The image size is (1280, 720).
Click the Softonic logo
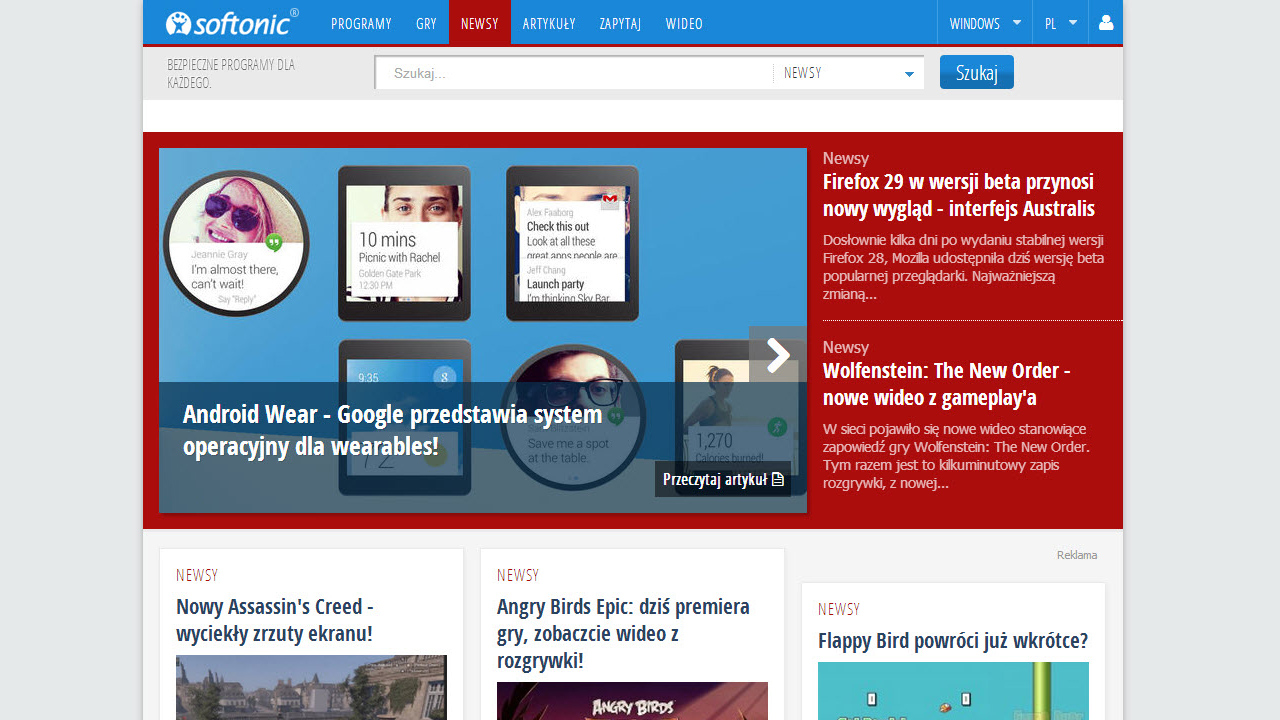click(x=231, y=23)
